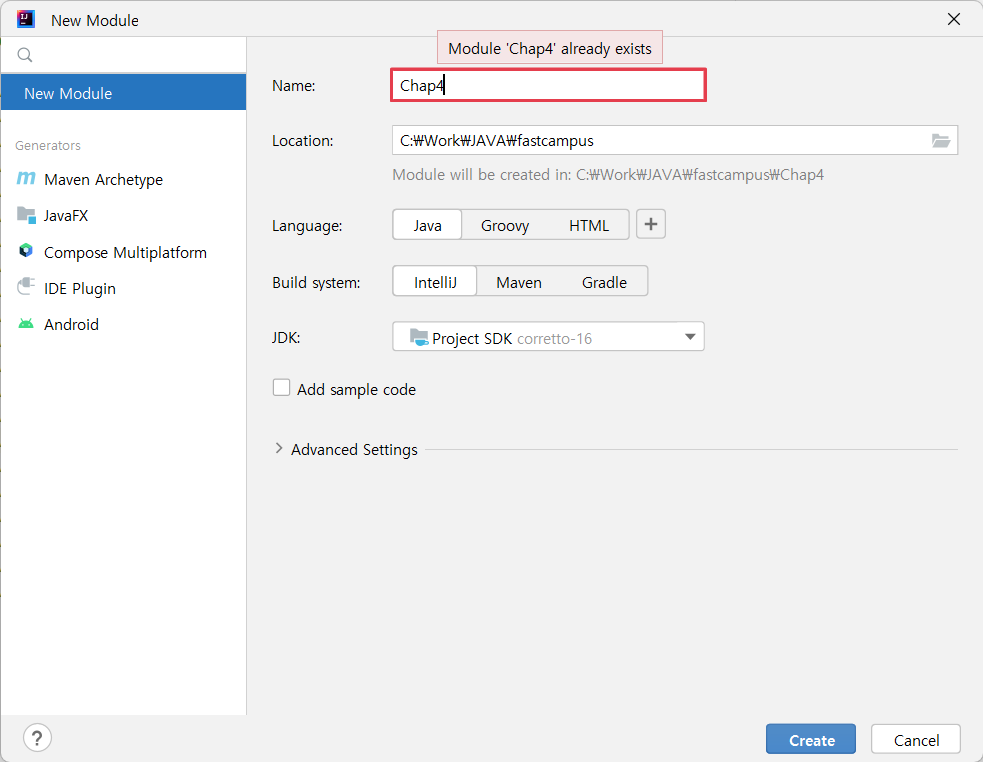
Task: Expand Advanced Settings section
Action: coord(279,449)
